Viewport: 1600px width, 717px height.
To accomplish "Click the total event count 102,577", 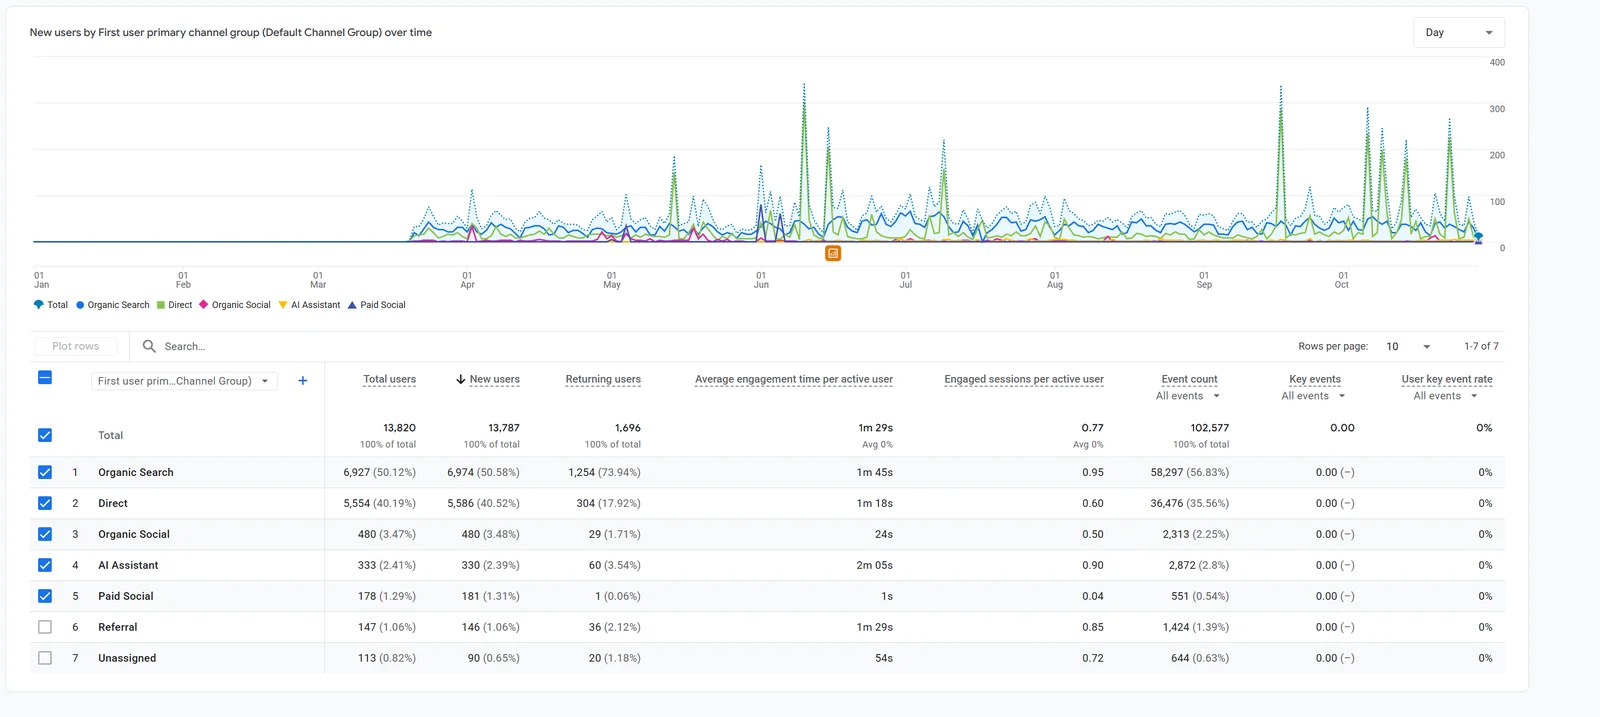I will 1210,428.
